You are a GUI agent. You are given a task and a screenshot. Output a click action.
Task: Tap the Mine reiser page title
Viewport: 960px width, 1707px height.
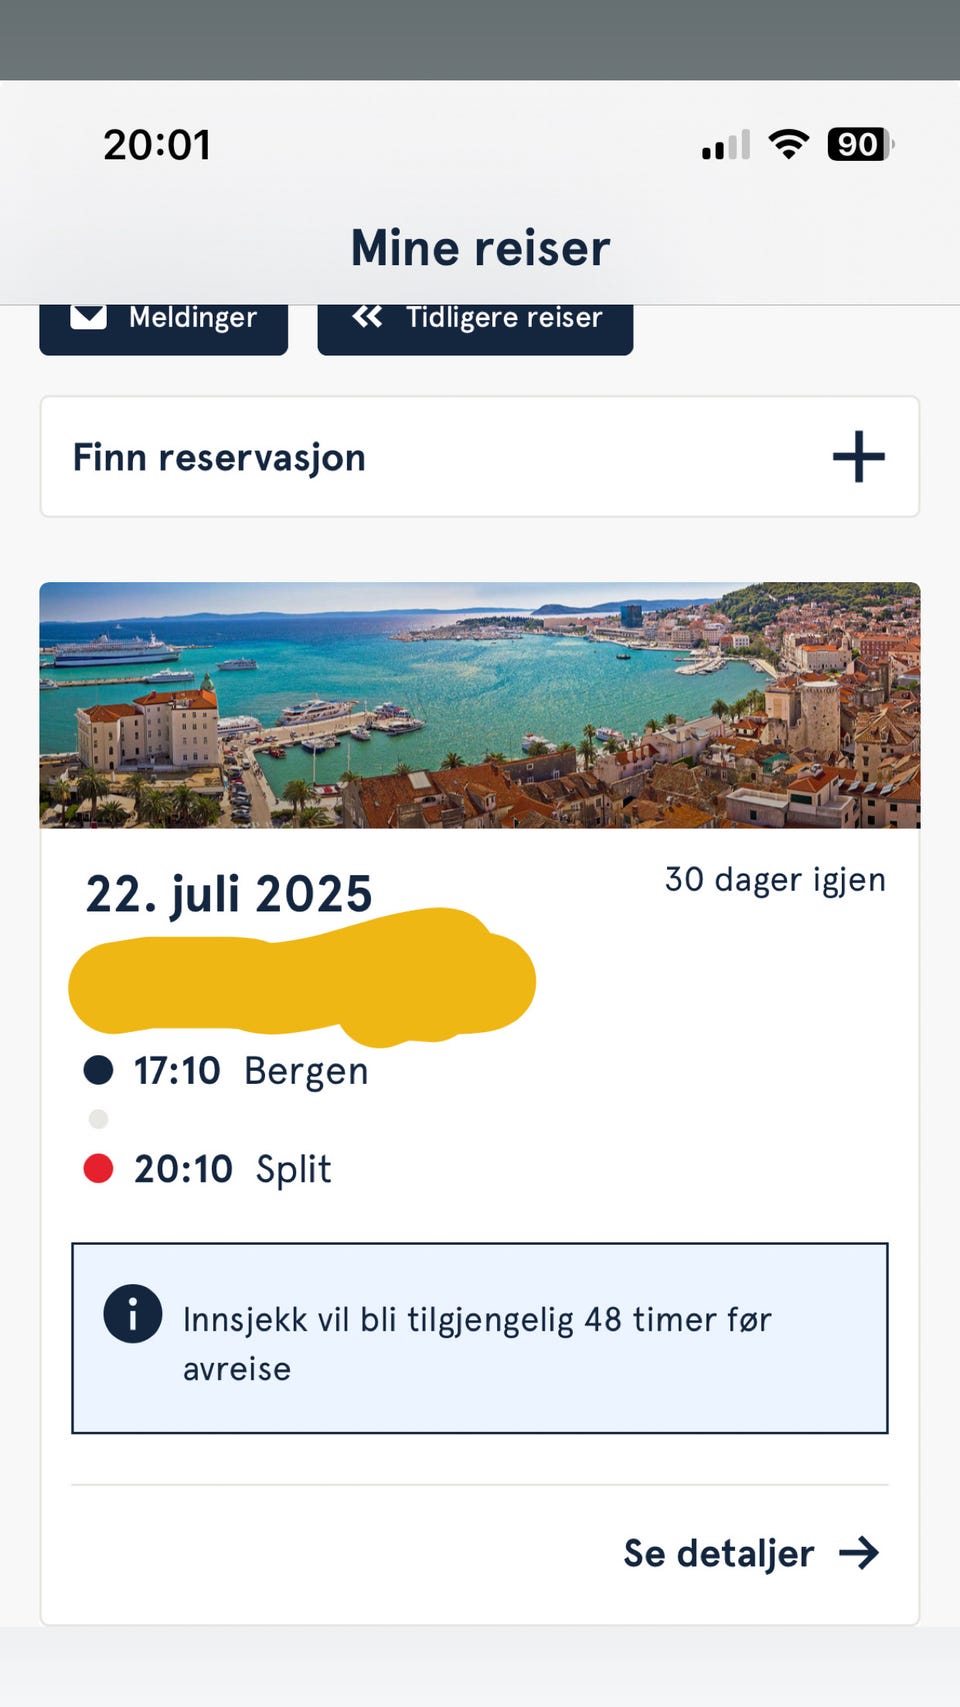[480, 248]
